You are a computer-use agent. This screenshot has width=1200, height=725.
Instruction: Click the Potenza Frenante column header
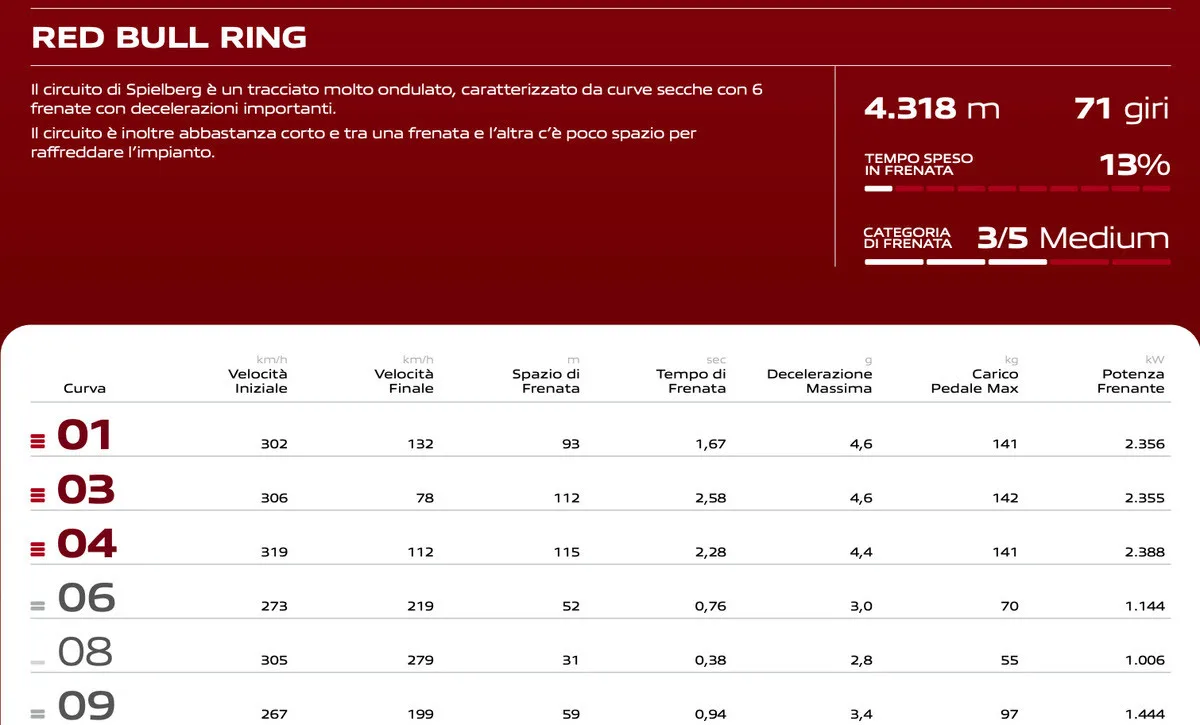click(x=1130, y=381)
